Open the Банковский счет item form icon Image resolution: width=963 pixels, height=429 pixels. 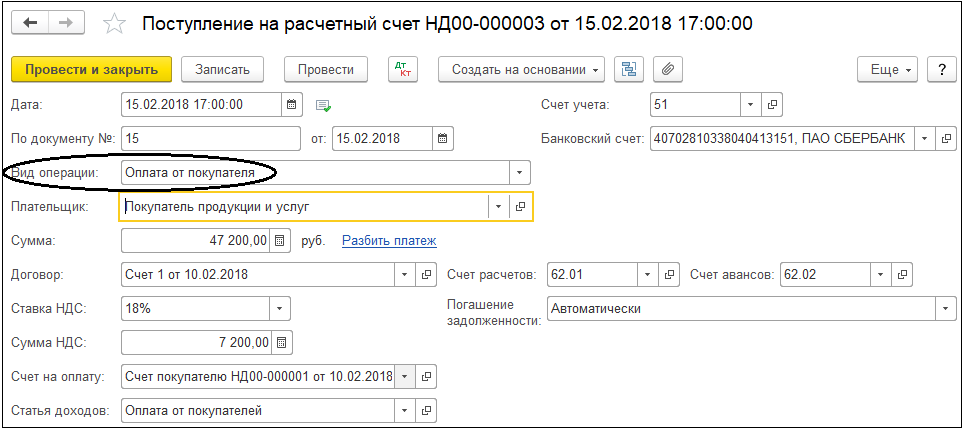coord(946,139)
